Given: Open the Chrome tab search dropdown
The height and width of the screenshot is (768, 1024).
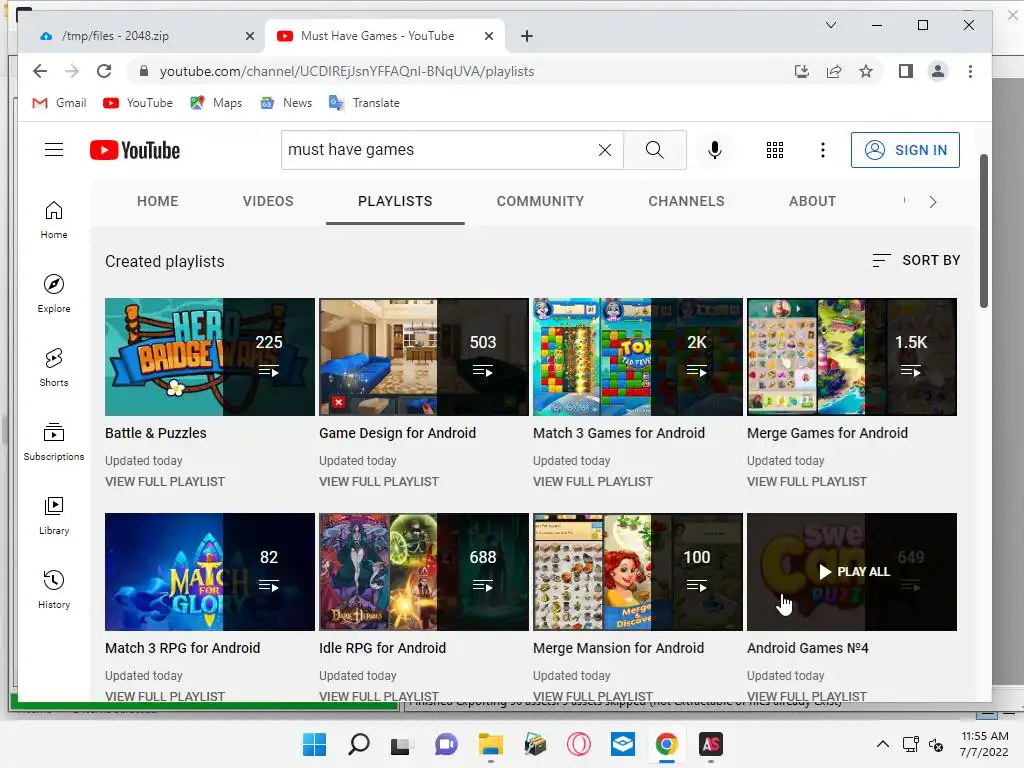Looking at the screenshot, I should (831, 25).
